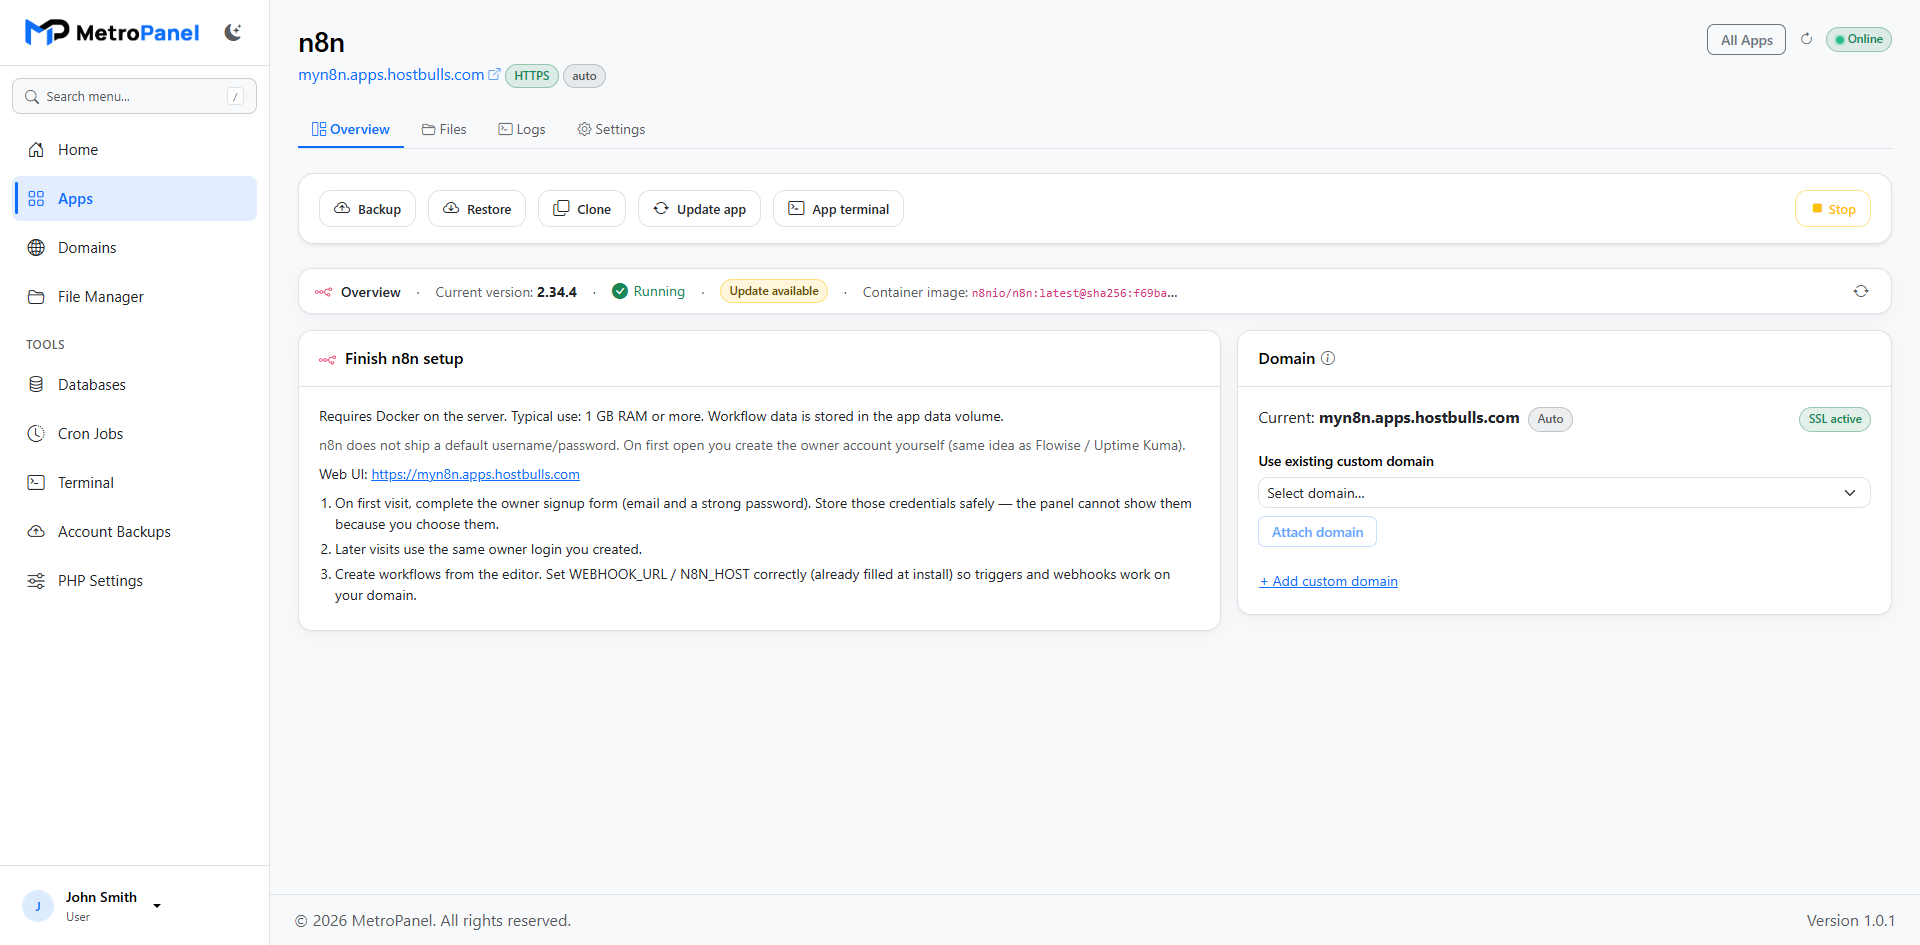Click the Restore button
This screenshot has width=1920, height=945.
coord(477,209)
